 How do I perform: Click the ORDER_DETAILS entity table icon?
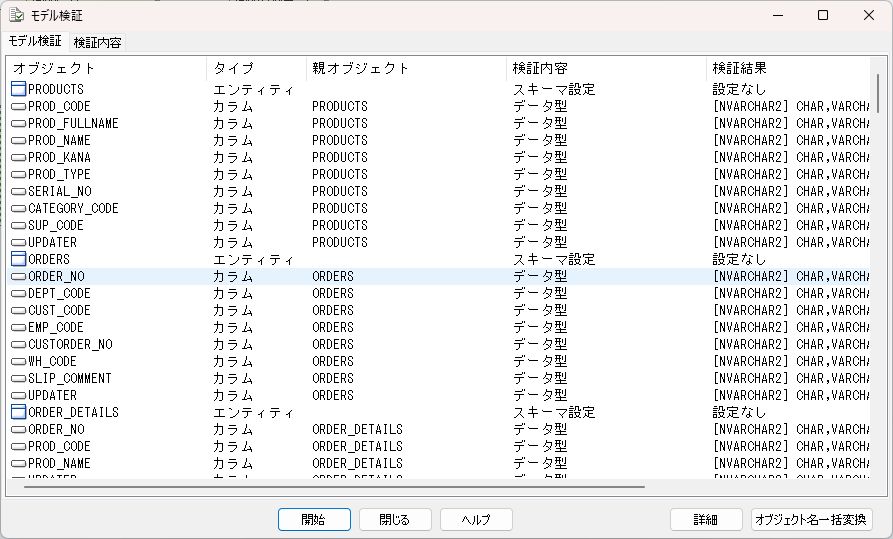pyautogui.click(x=19, y=412)
